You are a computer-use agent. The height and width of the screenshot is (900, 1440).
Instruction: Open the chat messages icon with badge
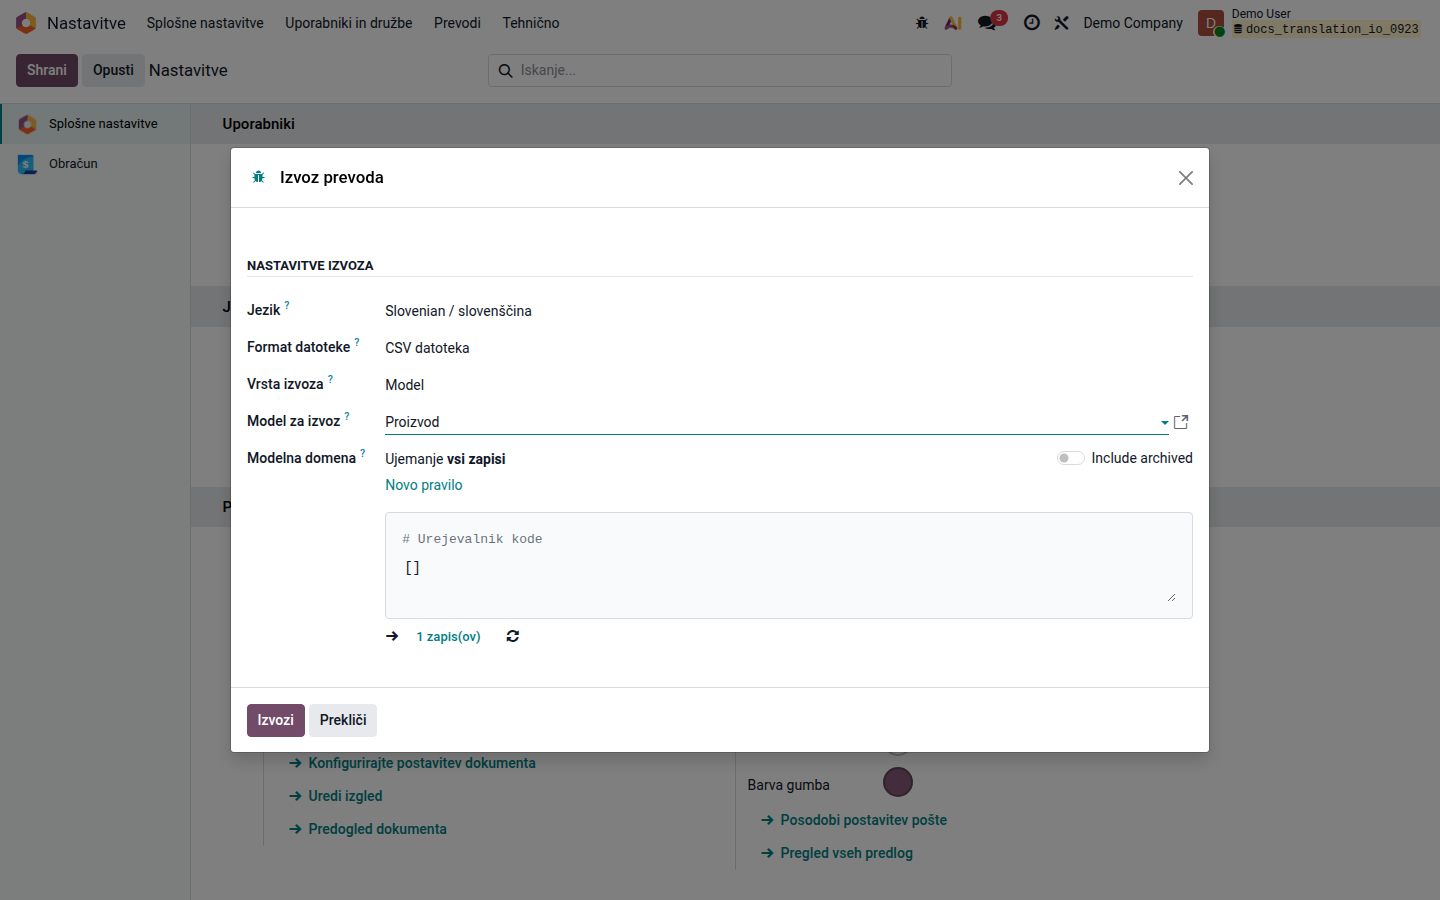coord(990,22)
